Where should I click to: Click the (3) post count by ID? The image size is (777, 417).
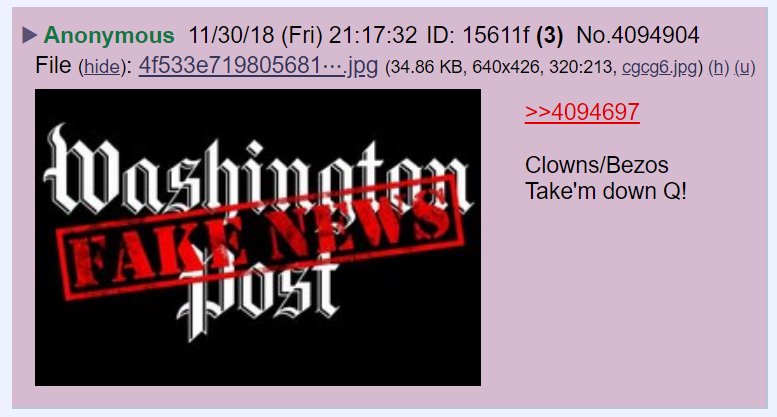550,35
